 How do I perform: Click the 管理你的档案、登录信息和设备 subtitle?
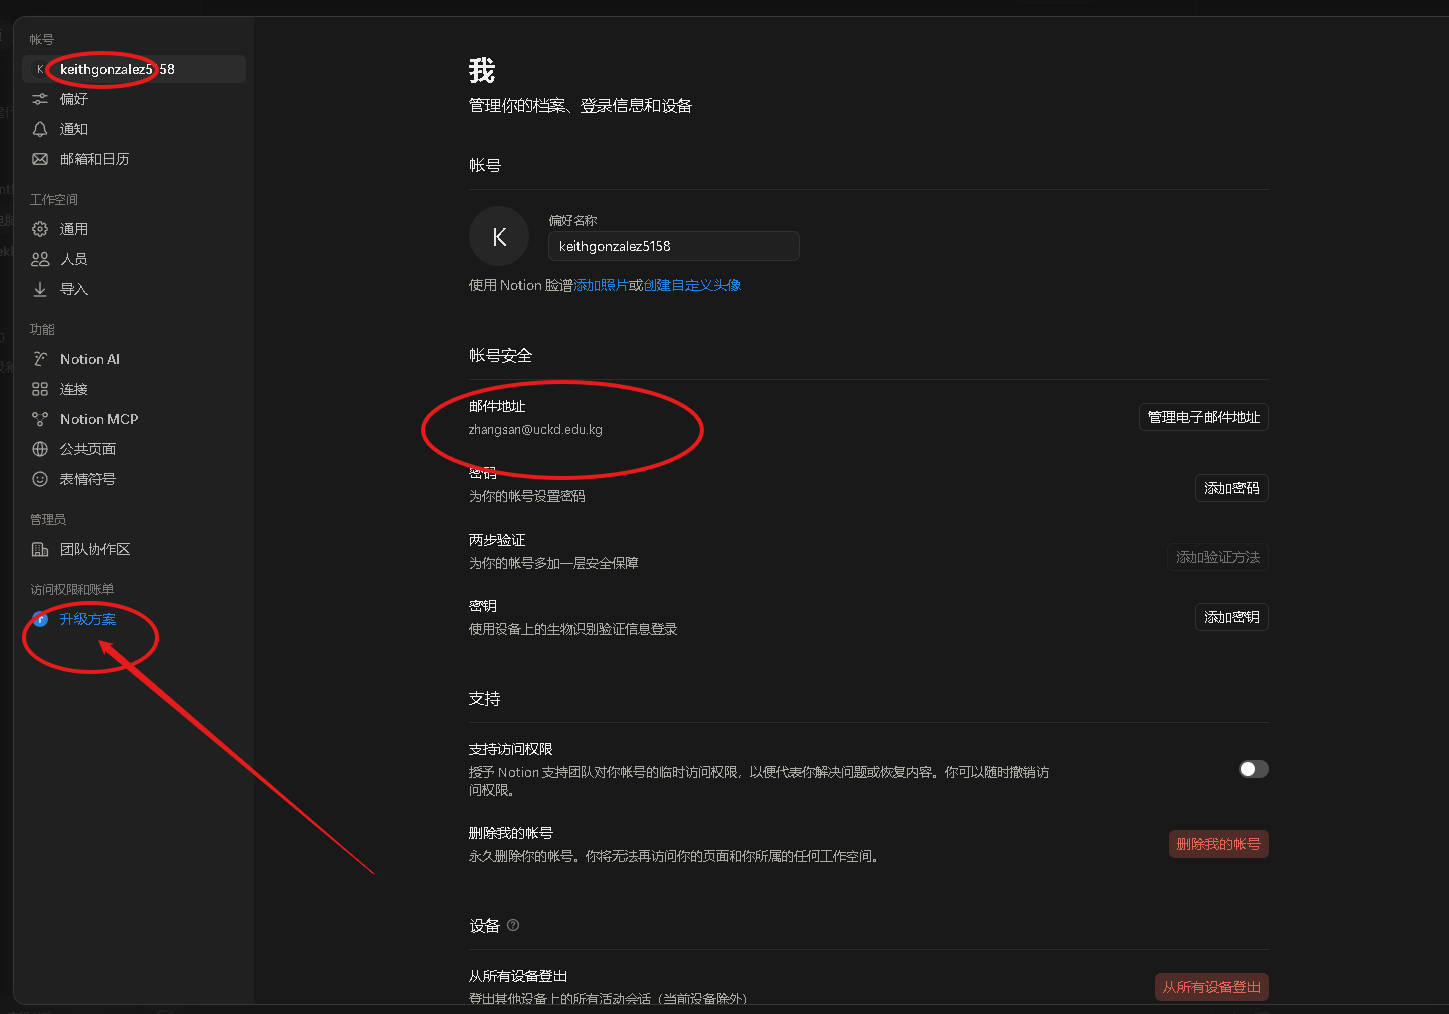[x=580, y=106]
